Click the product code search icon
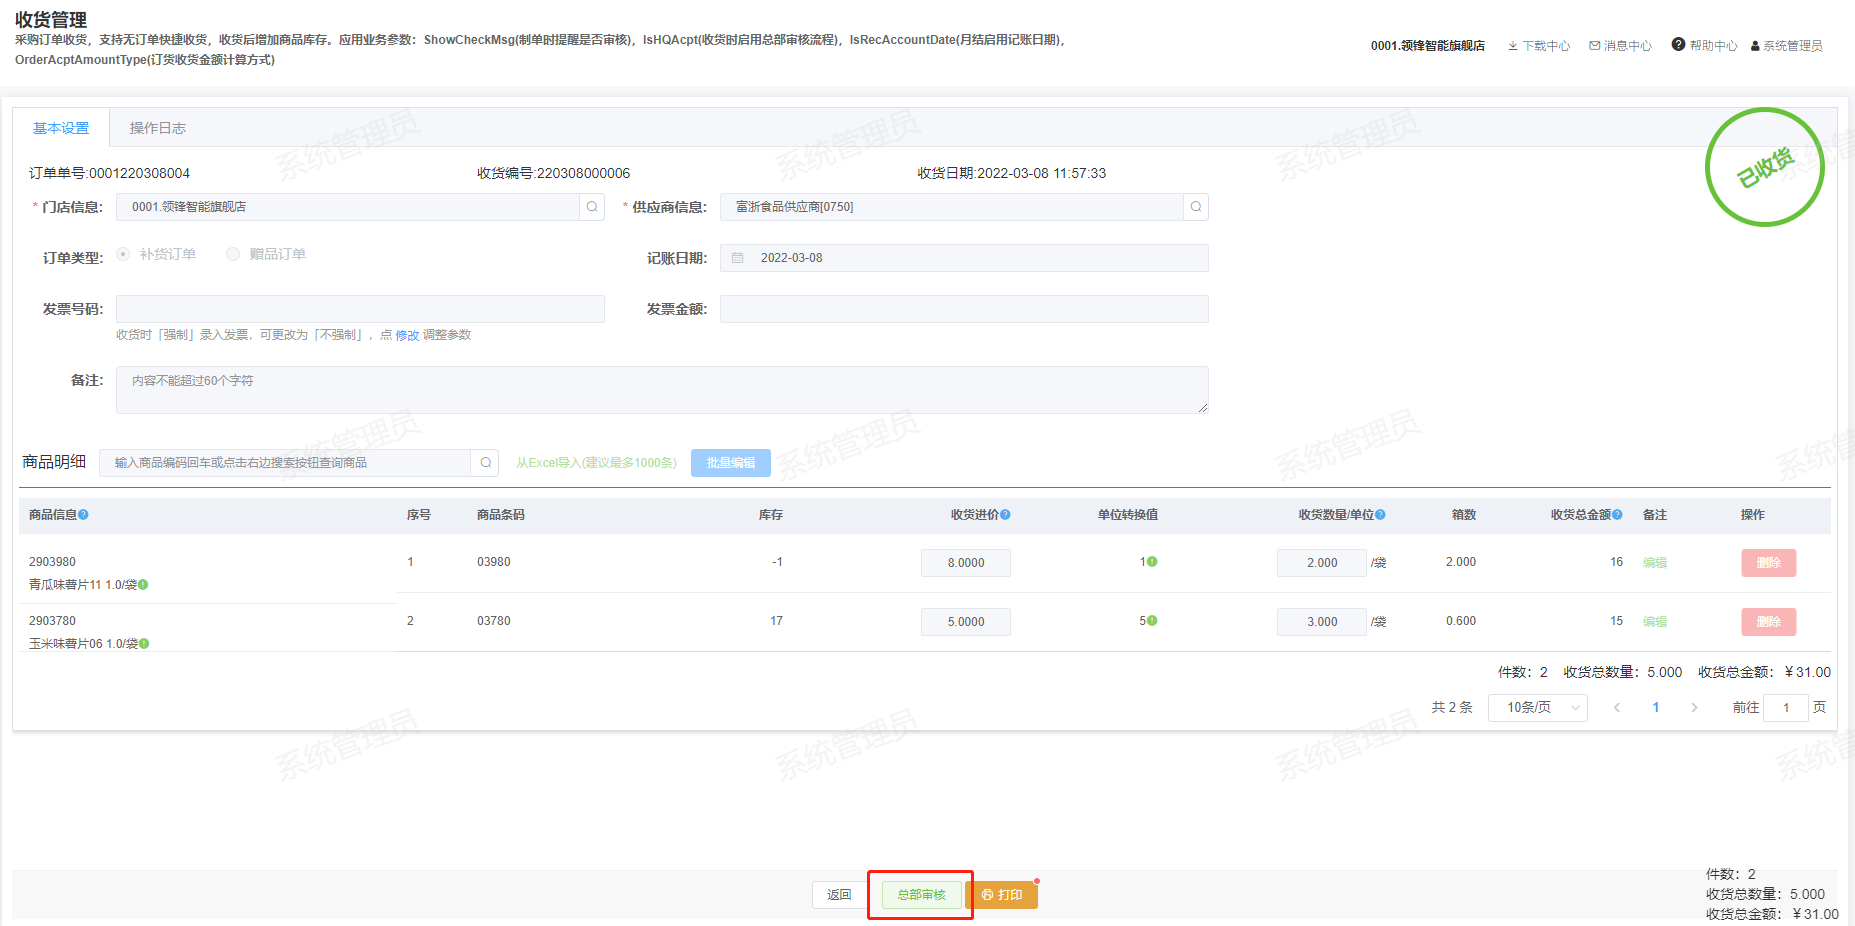 [485, 463]
